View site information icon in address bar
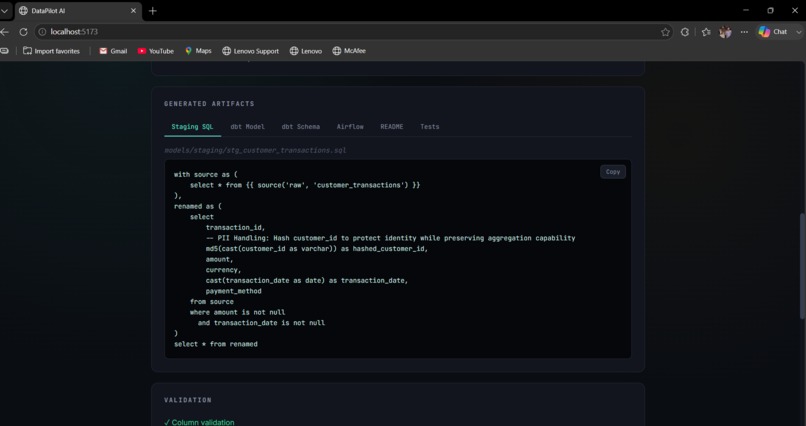The image size is (806, 426). [x=43, y=32]
